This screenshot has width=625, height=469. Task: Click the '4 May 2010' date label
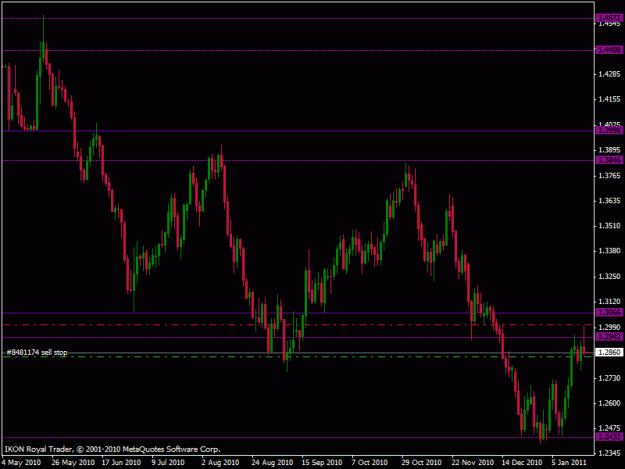[21, 463]
